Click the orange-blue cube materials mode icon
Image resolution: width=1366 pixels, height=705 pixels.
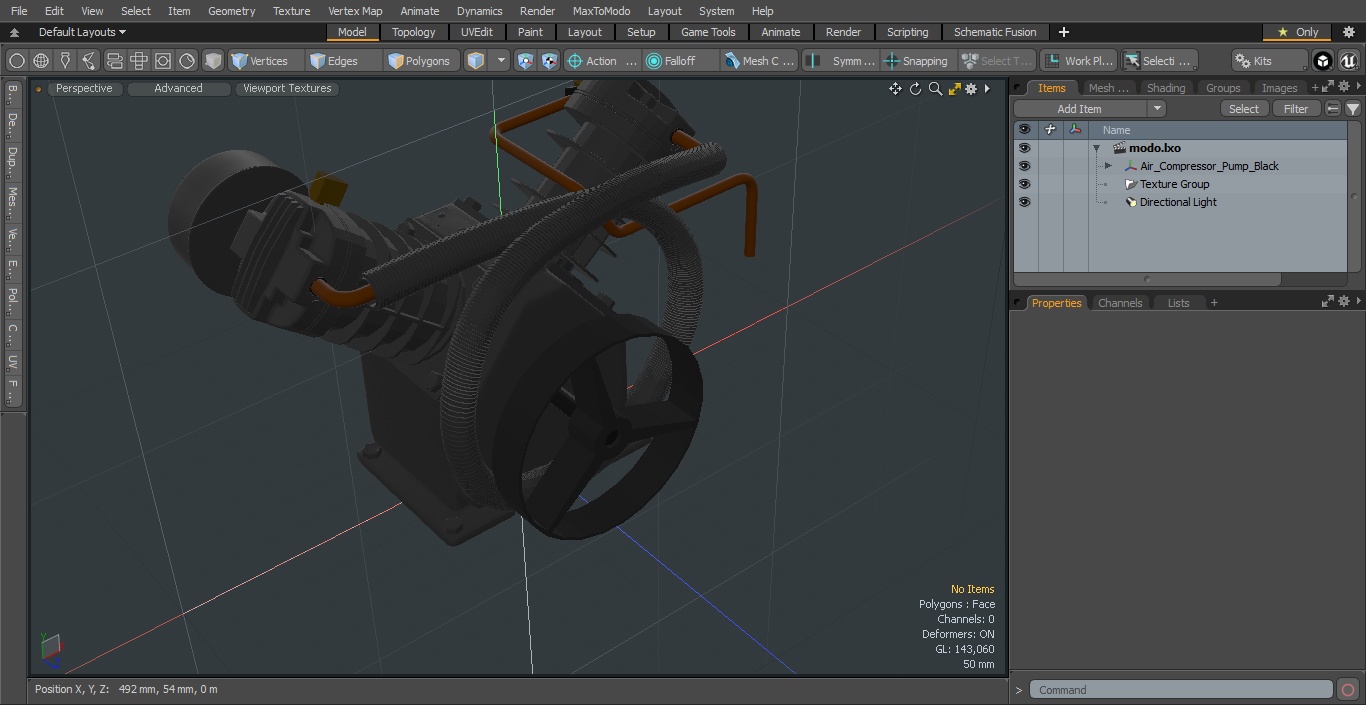(476, 61)
